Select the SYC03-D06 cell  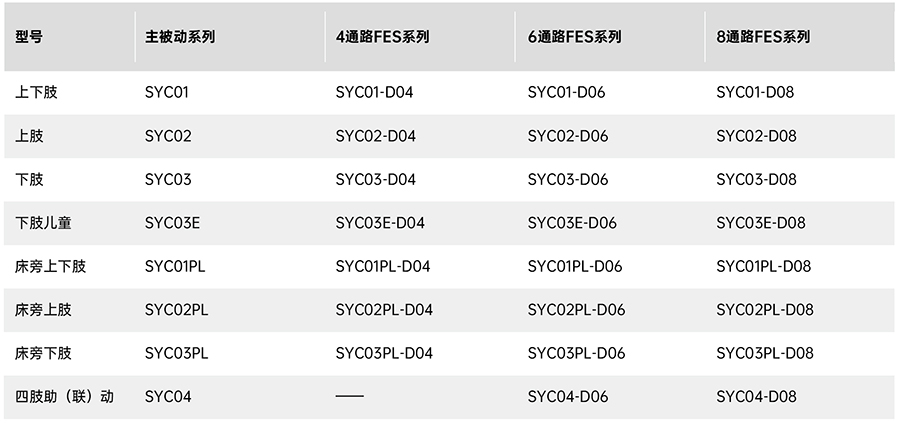(567, 180)
